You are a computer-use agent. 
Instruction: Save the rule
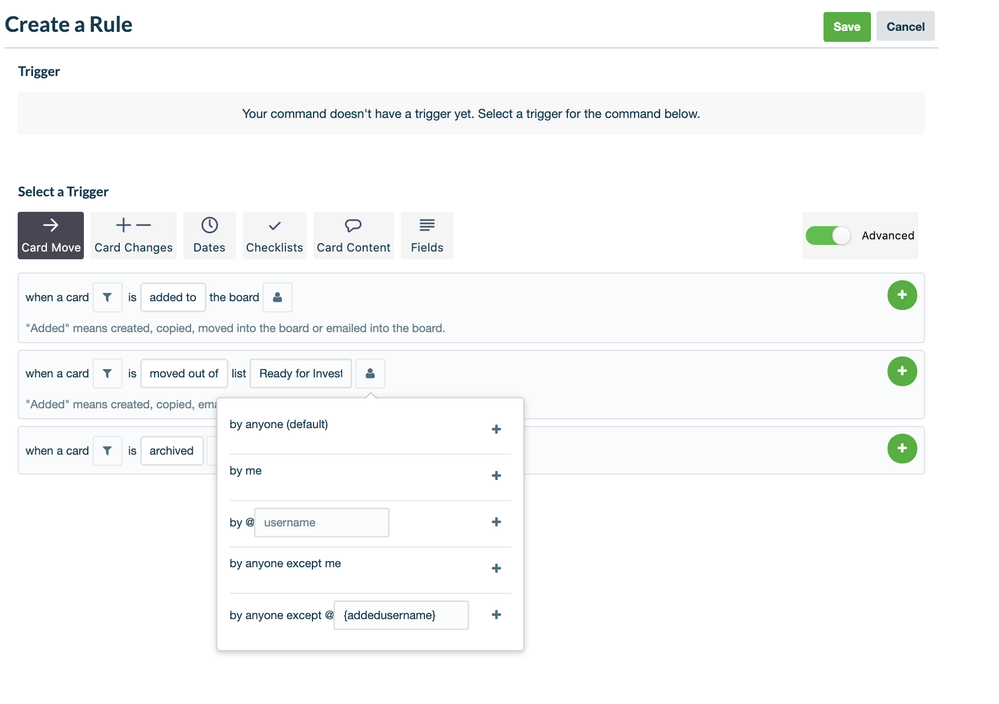click(847, 27)
